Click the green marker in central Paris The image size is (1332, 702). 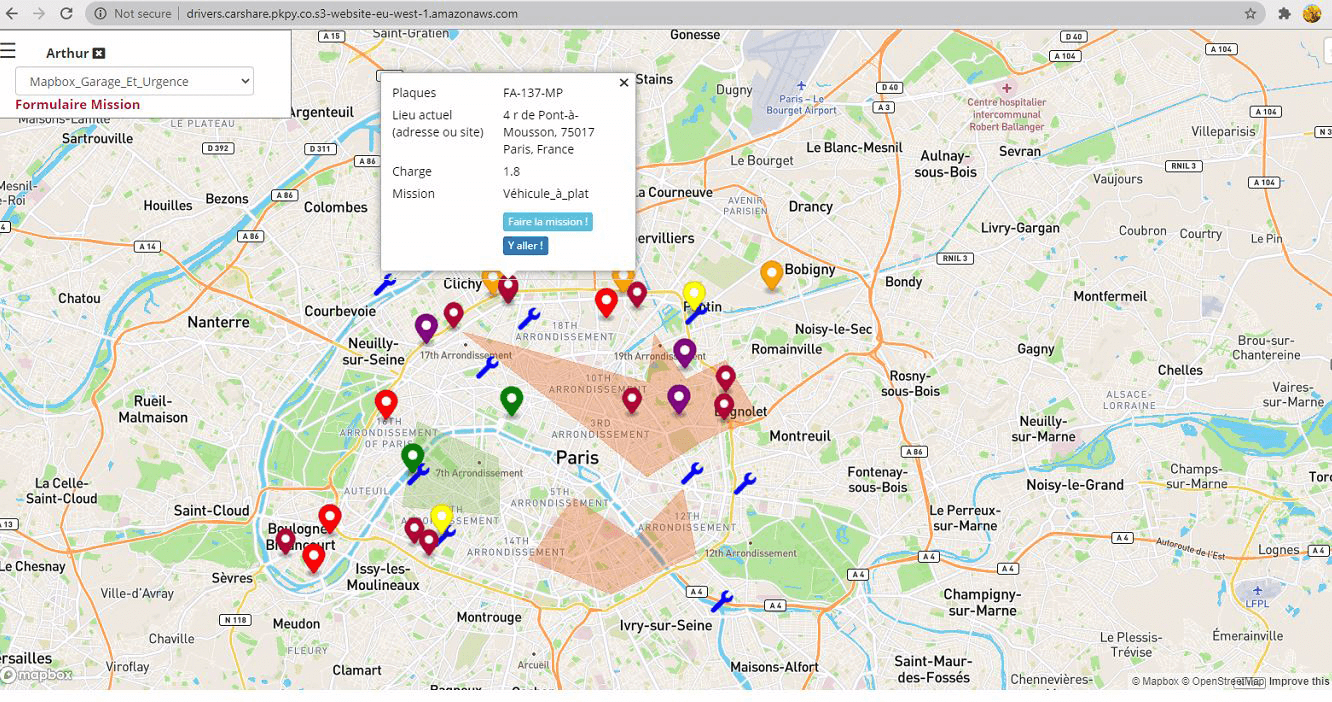[511, 401]
